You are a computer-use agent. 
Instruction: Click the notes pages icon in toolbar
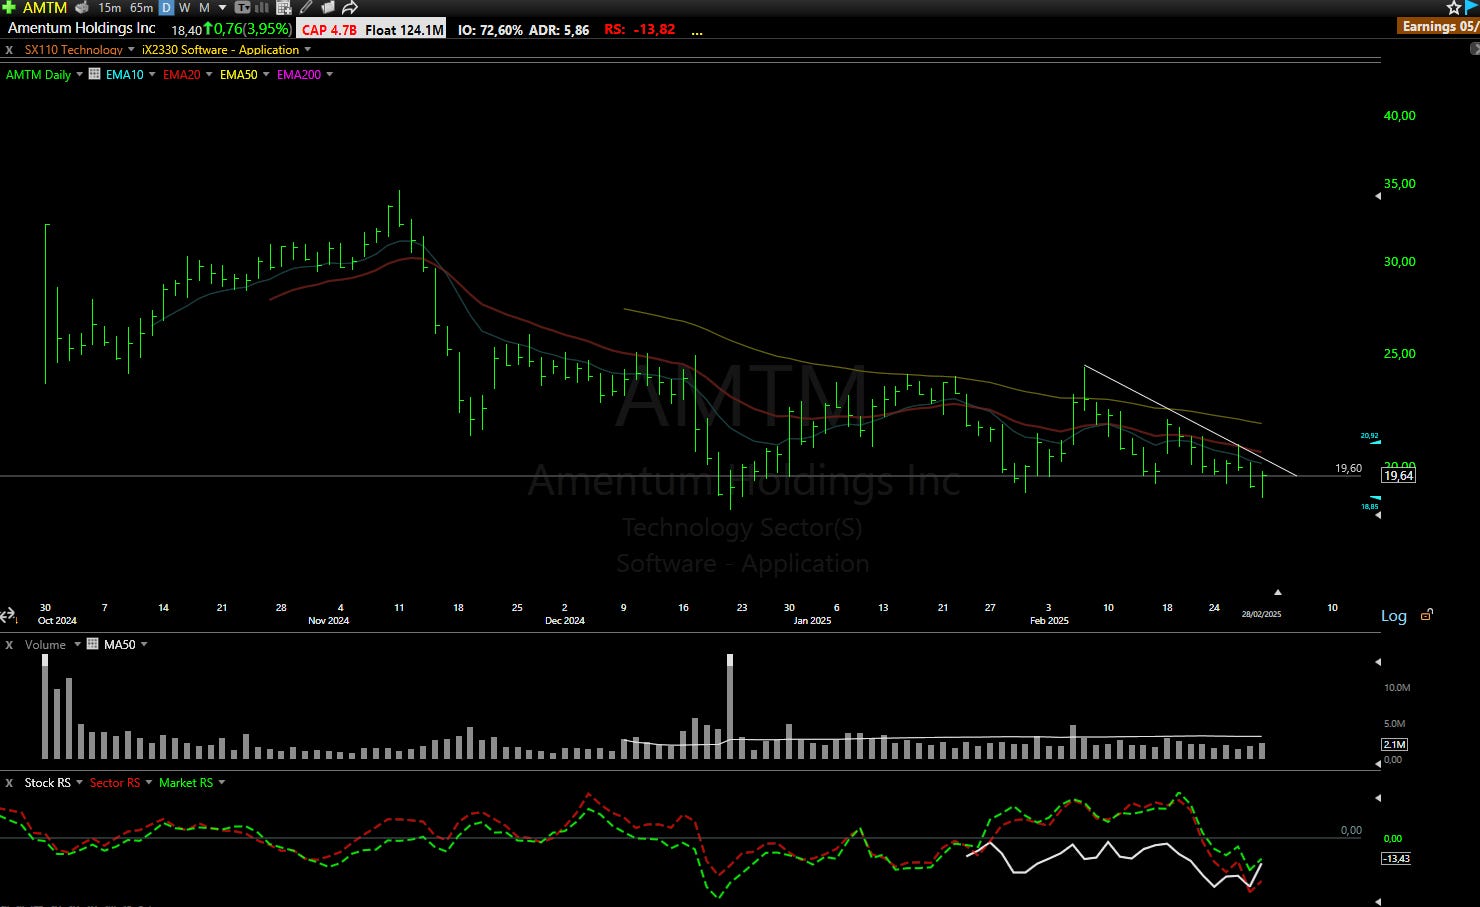pos(327,7)
